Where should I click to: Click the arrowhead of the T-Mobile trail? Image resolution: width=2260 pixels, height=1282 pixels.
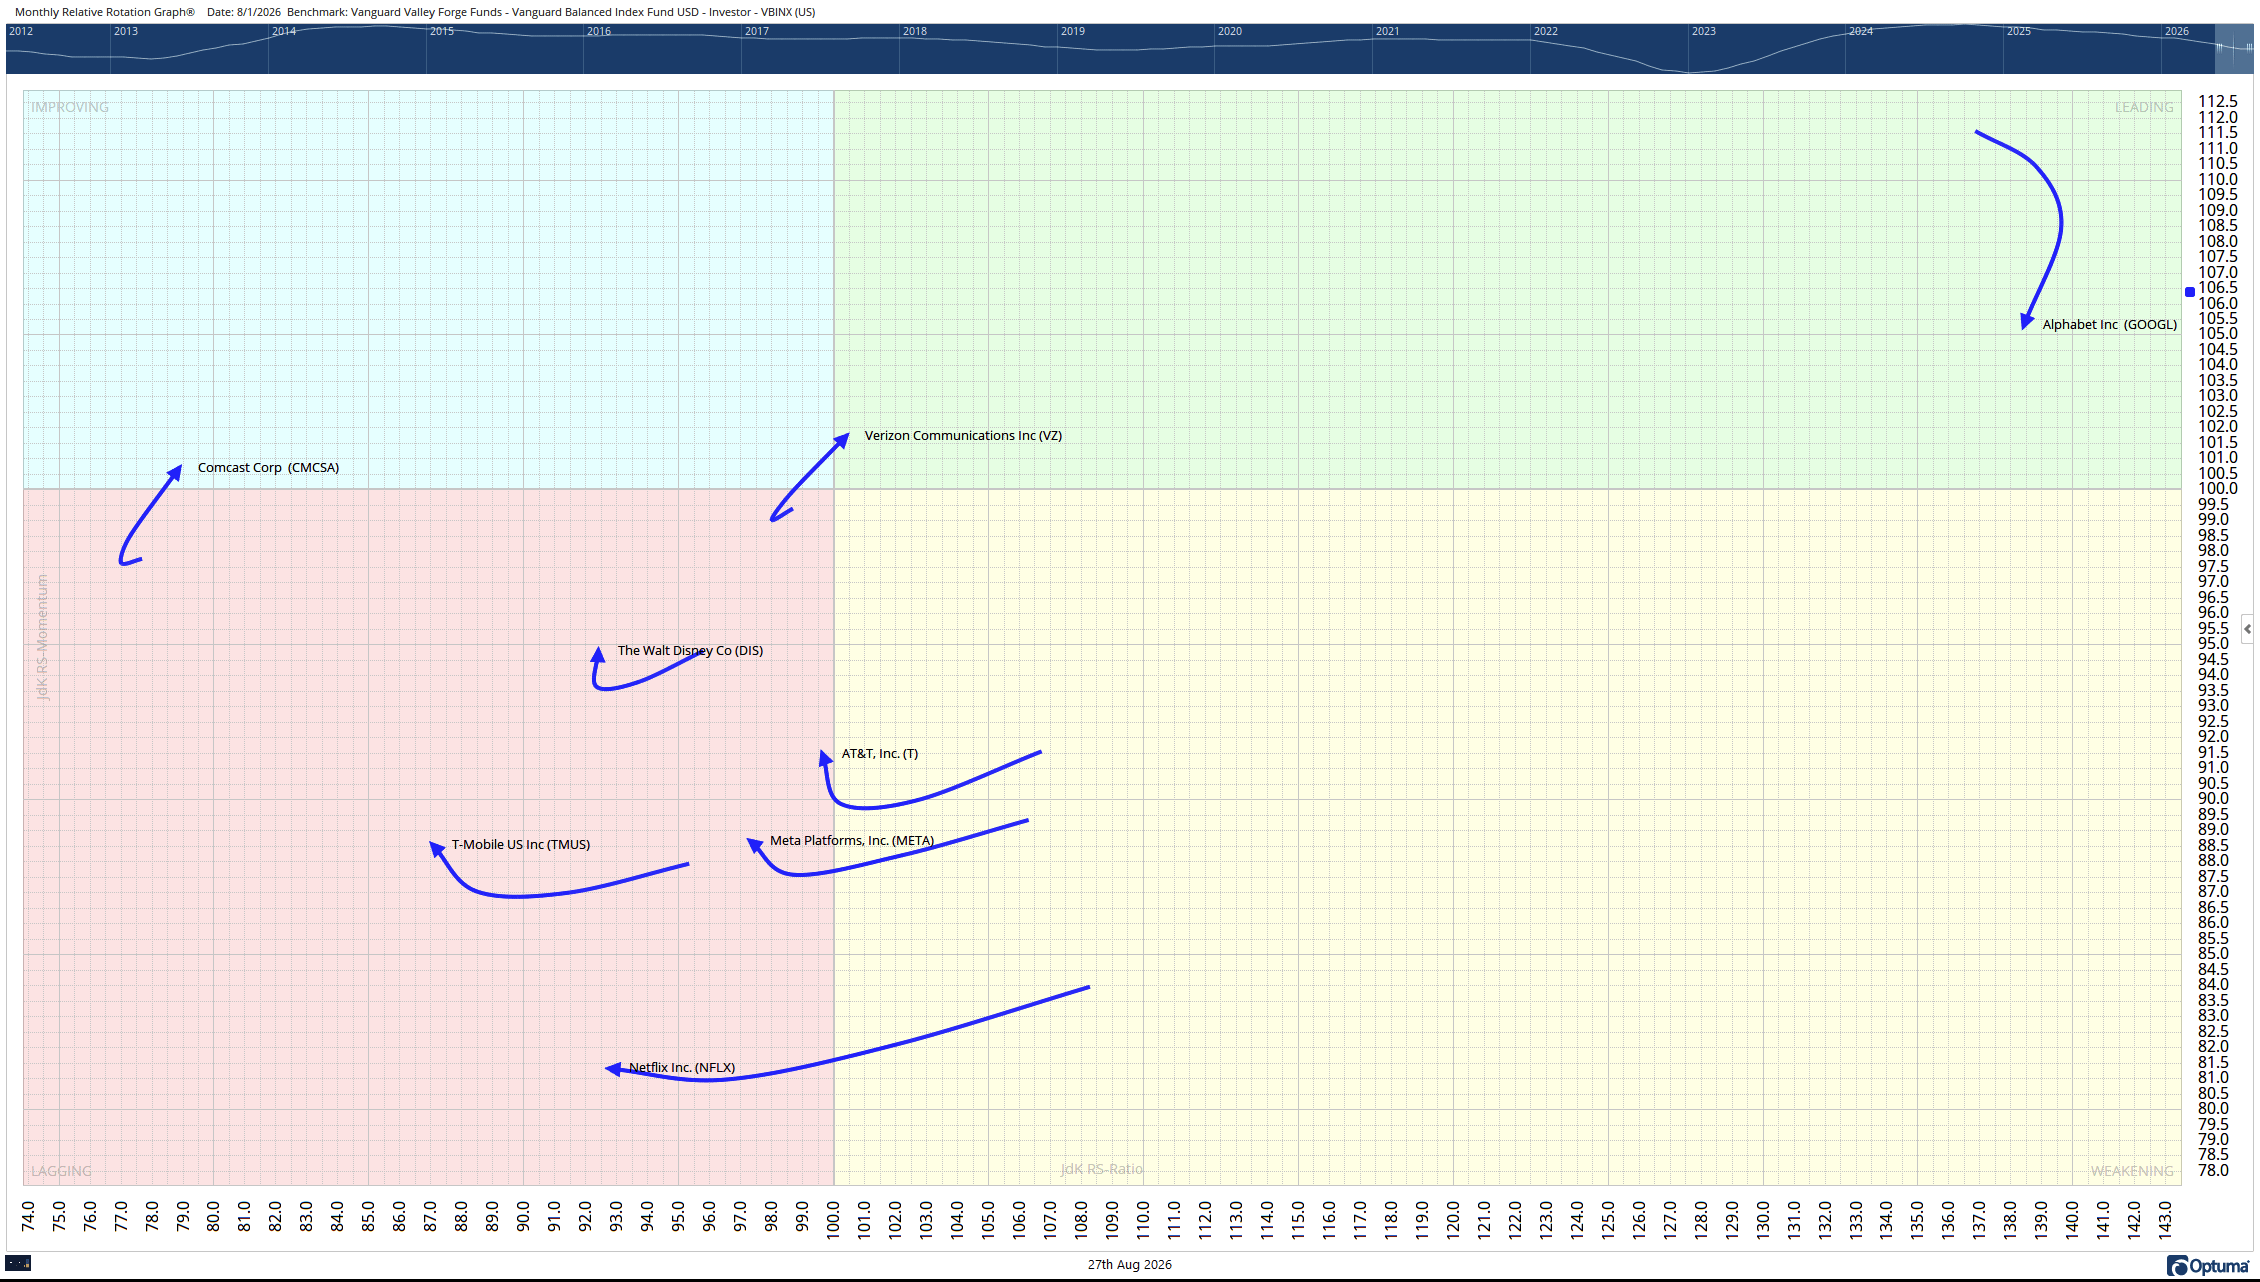pos(437,848)
